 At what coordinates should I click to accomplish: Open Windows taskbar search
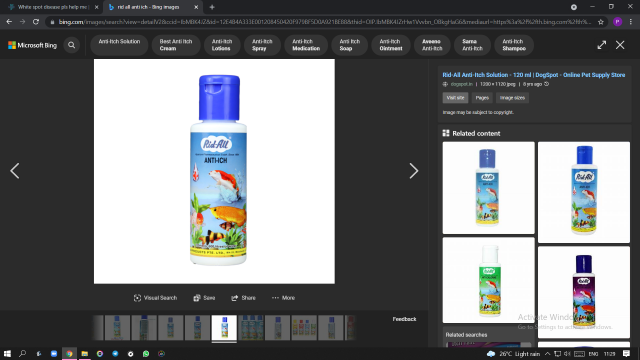22,354
